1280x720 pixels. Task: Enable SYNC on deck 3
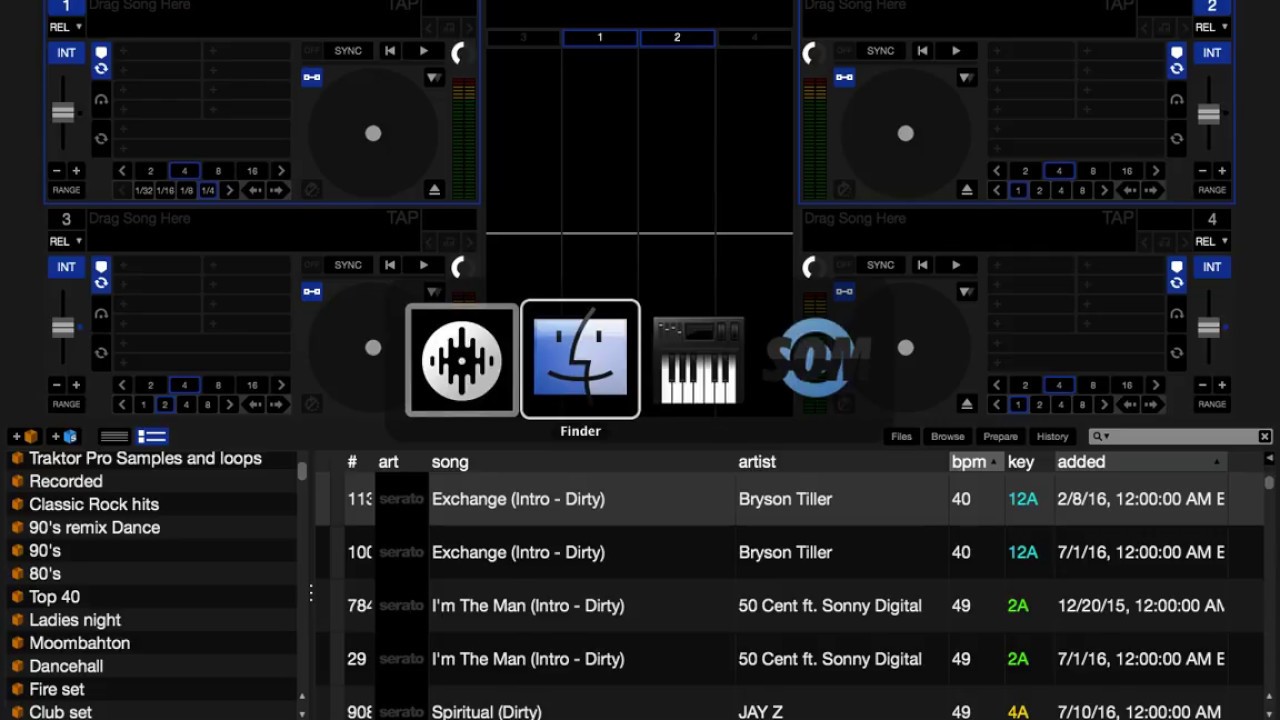(348, 265)
